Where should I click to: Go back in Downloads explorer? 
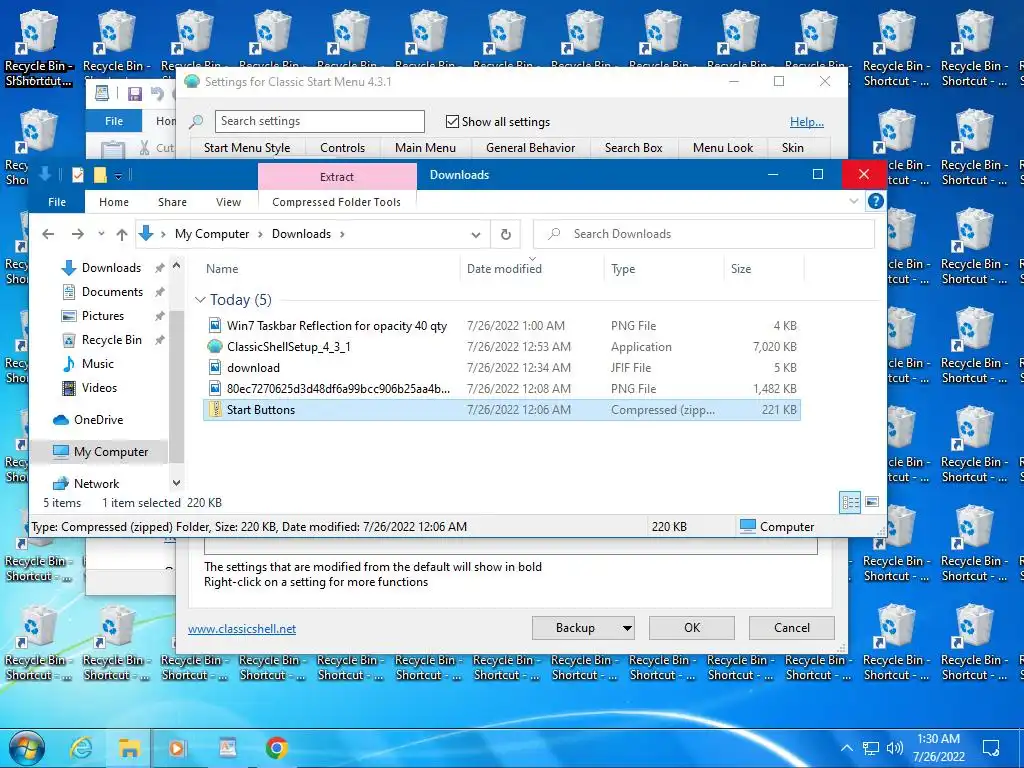pyautogui.click(x=48, y=234)
